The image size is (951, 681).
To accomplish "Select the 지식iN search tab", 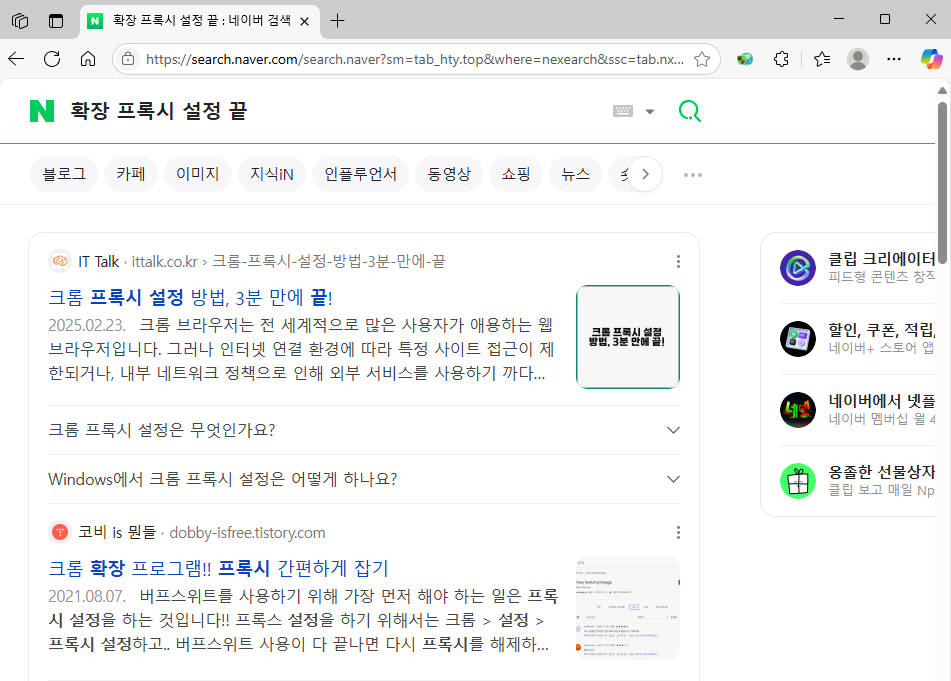I will tap(272, 175).
